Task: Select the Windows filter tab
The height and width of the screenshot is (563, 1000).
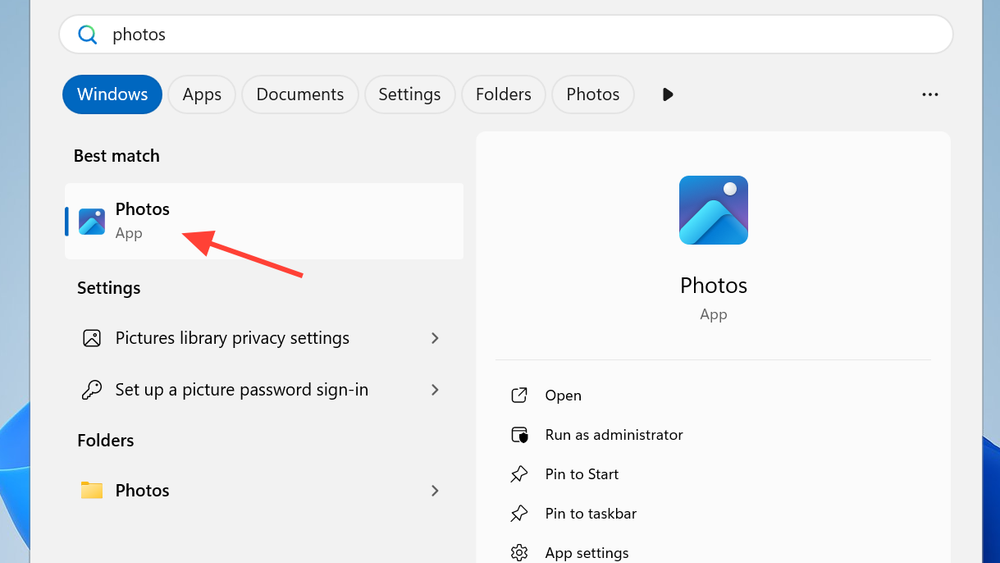Action: click(x=112, y=94)
